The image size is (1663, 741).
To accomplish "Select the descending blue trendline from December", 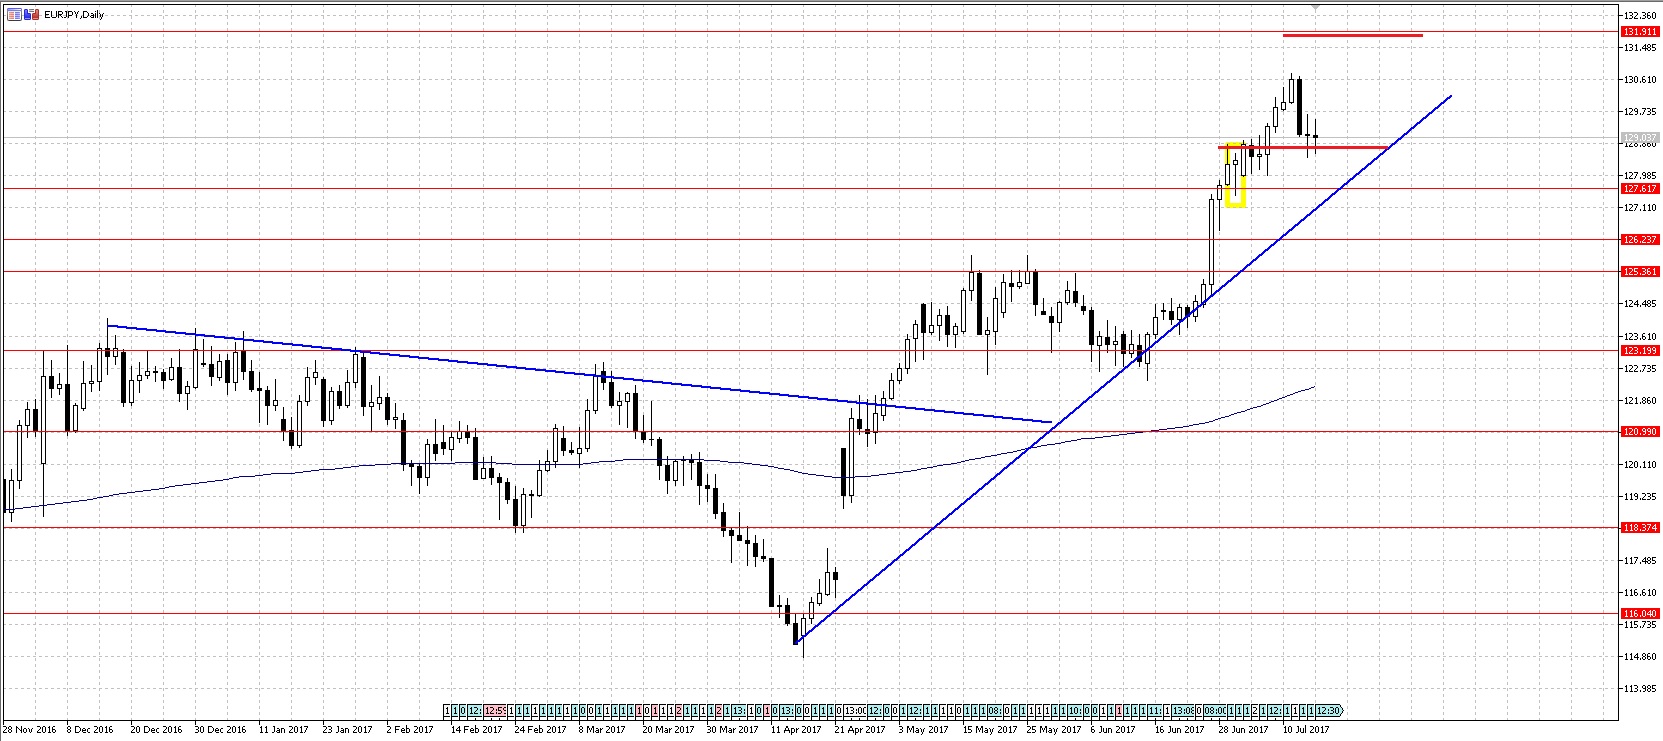I will 579,373.
